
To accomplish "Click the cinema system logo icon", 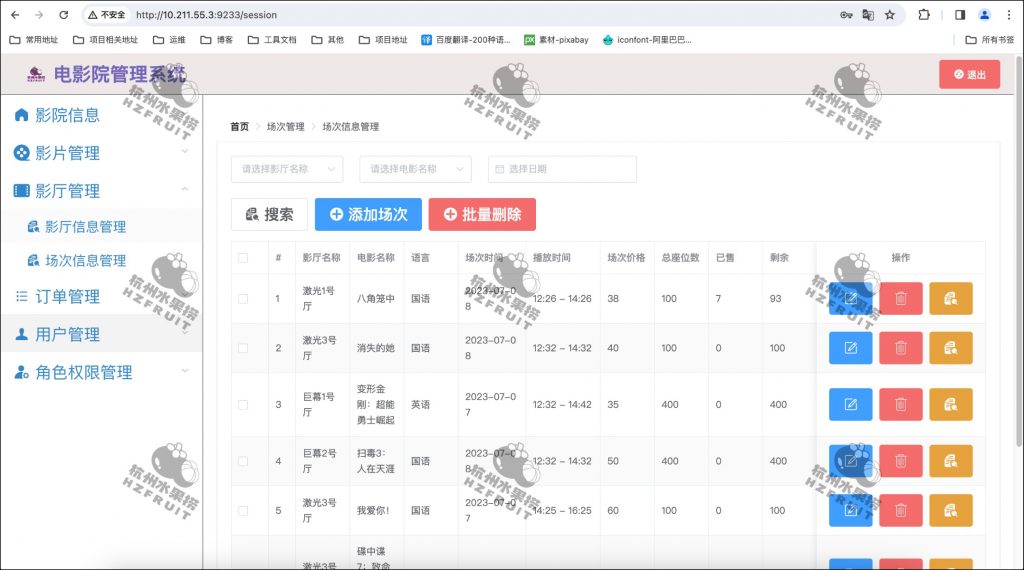I will [x=36, y=74].
